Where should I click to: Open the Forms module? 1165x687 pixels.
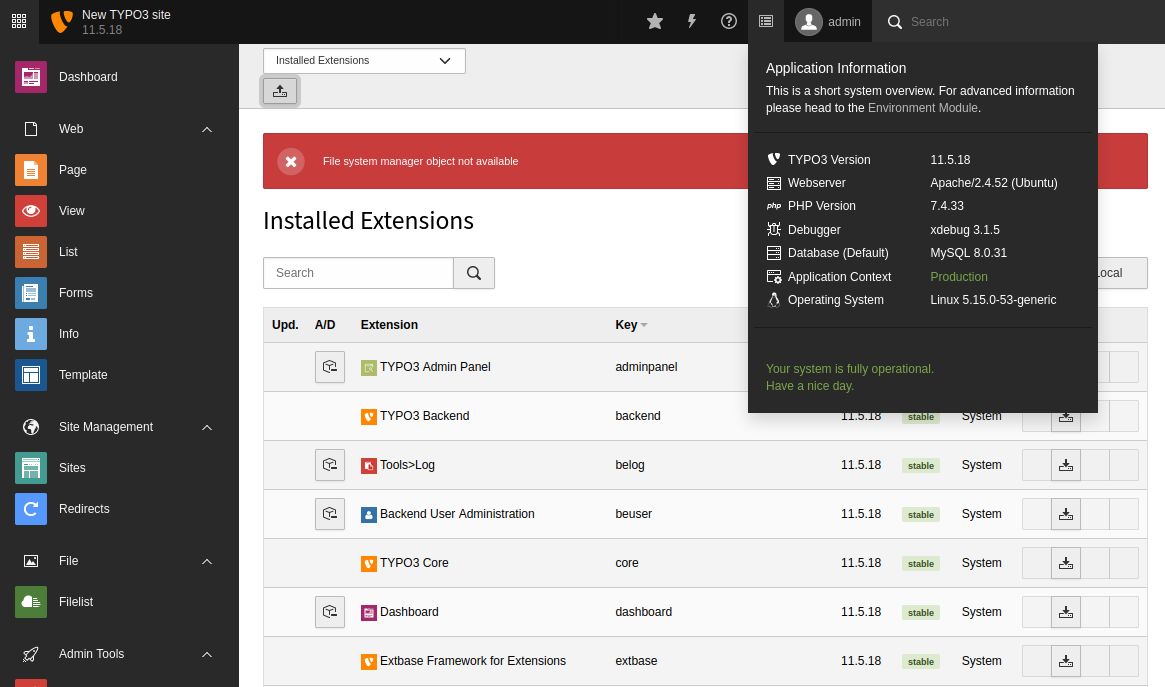tap(119, 293)
